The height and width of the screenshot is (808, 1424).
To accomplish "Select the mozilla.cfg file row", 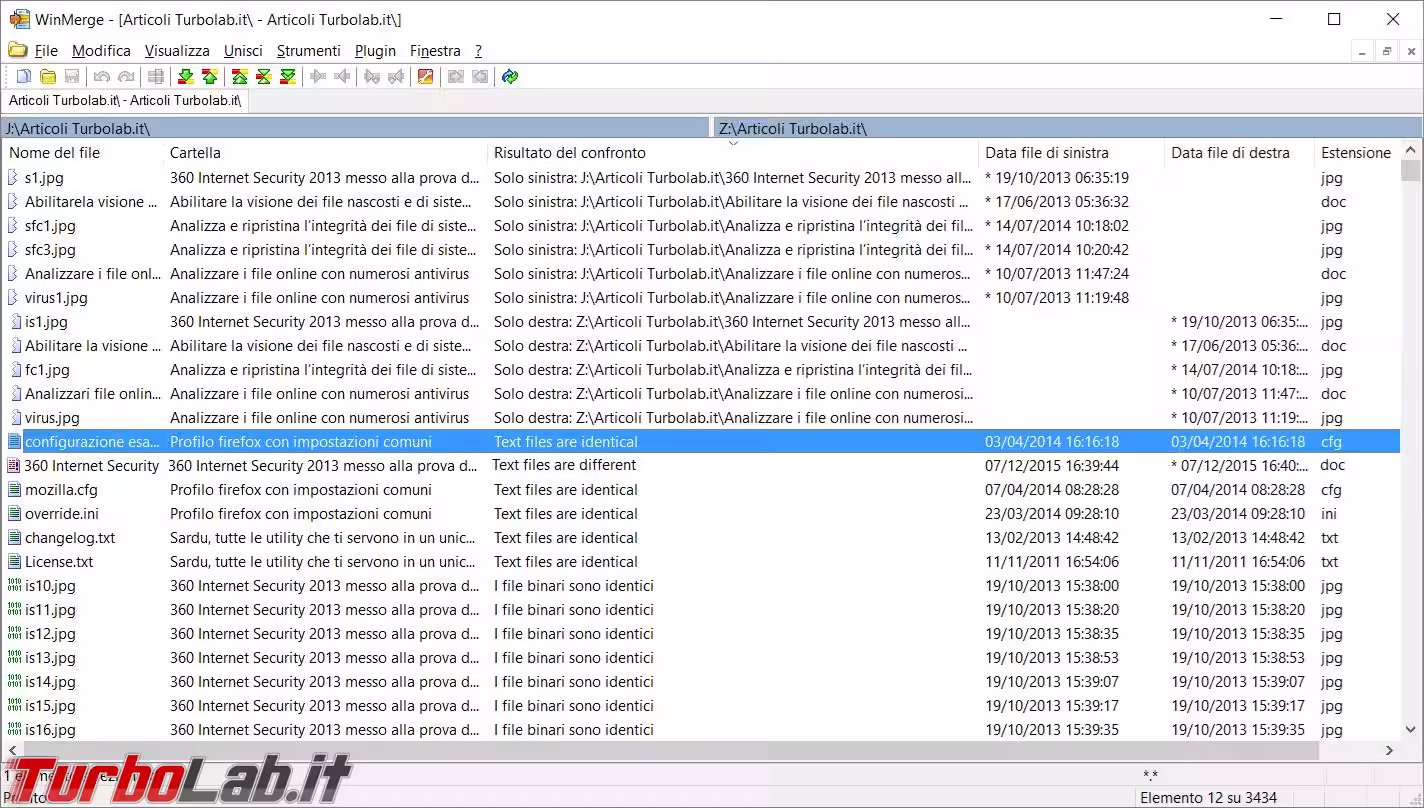I will 61,490.
